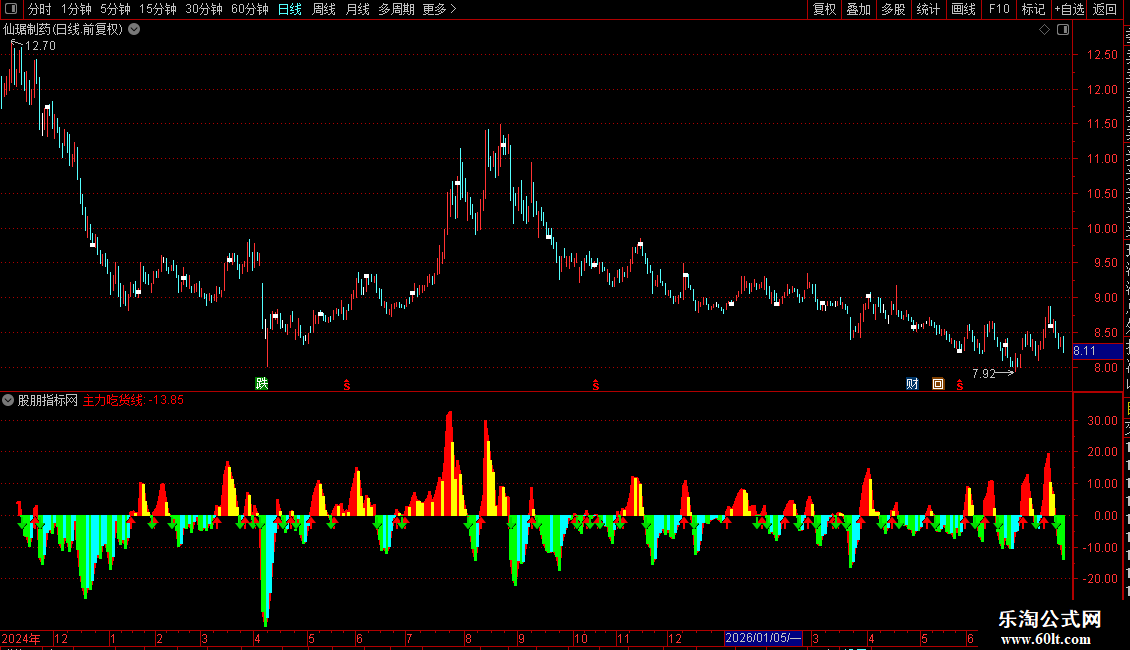Click the diamond icon above the chart
The width and height of the screenshot is (1130, 650).
(x=1044, y=30)
